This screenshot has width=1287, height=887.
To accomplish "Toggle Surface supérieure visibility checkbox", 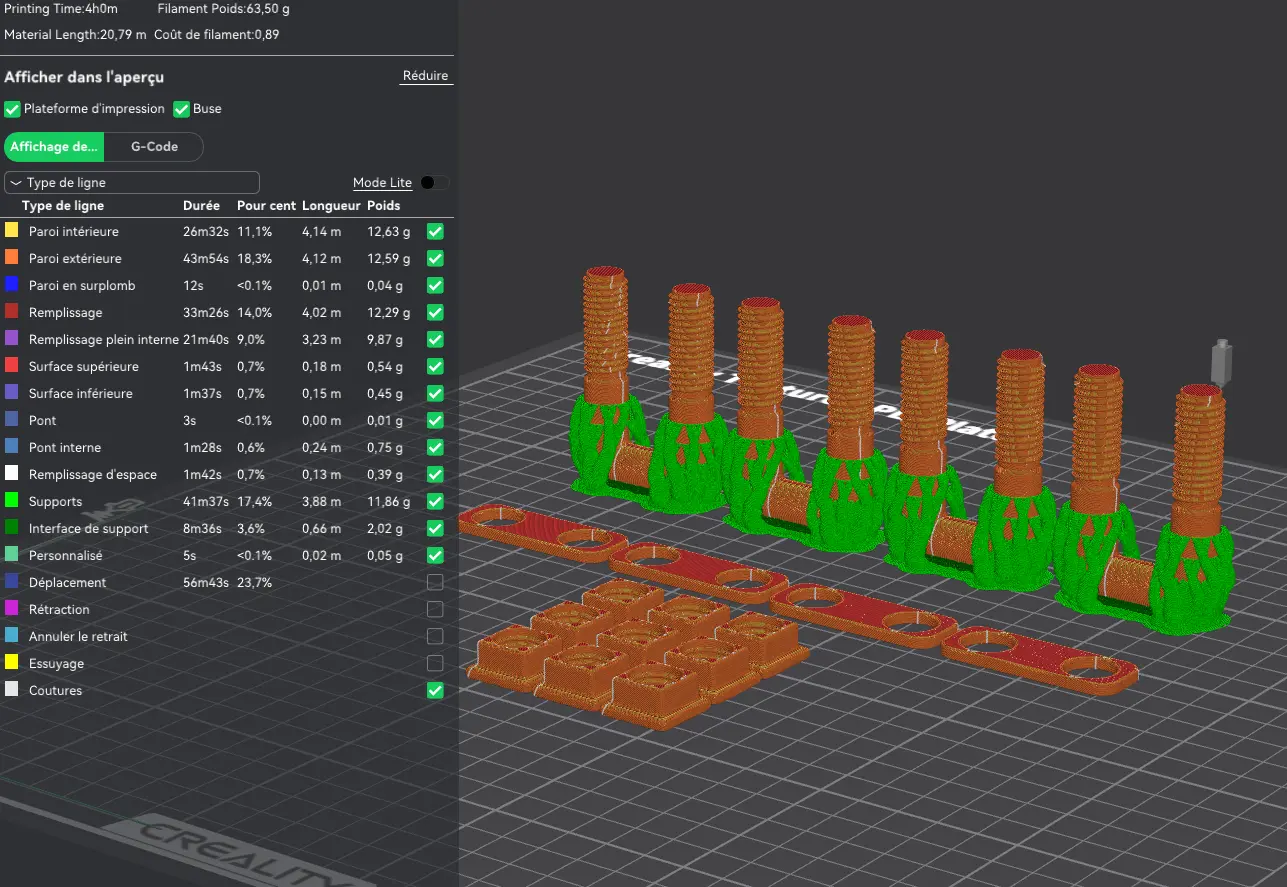I will (435, 366).
